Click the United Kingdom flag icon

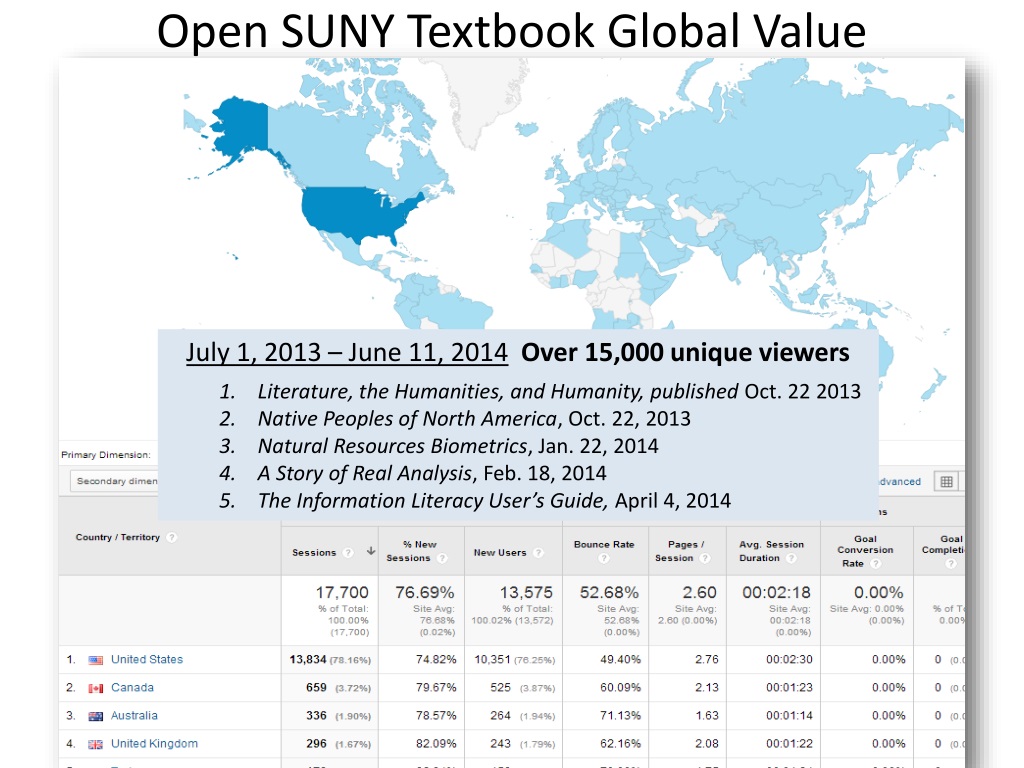point(95,744)
